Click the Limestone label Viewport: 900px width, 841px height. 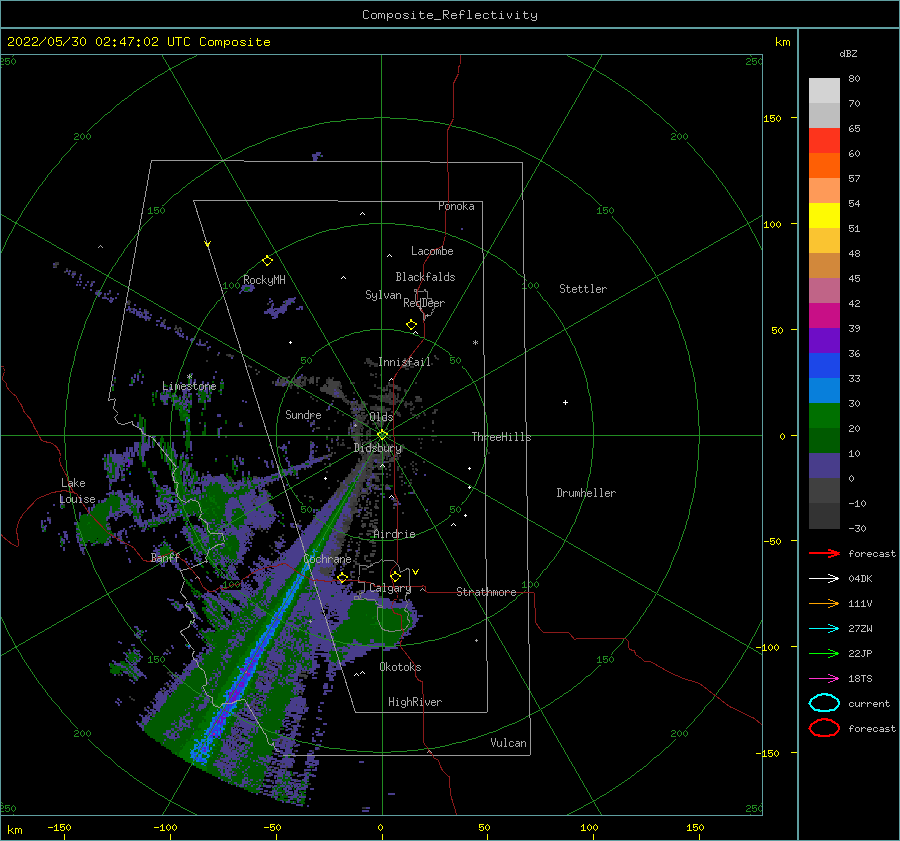point(189,386)
